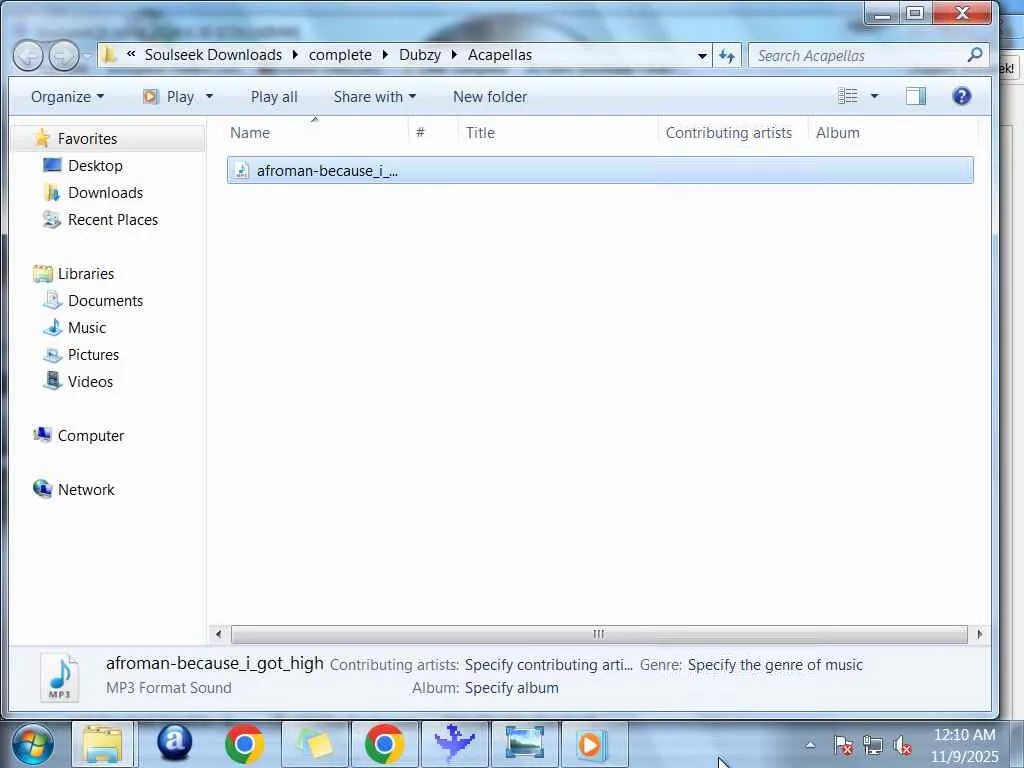Open Libraries in the sidebar
Image resolution: width=1024 pixels, height=768 pixels.
tap(86, 274)
